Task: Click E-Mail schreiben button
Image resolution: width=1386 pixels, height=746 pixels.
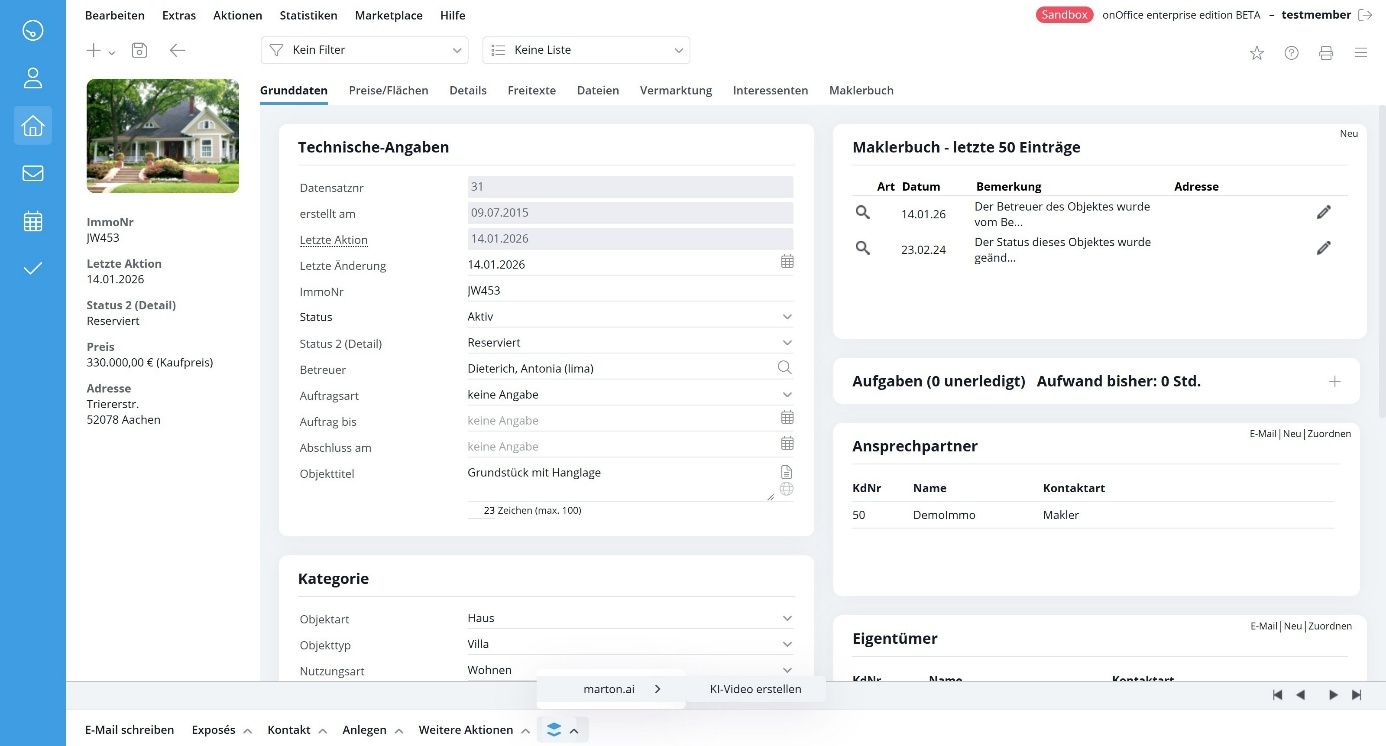Action: (x=129, y=730)
